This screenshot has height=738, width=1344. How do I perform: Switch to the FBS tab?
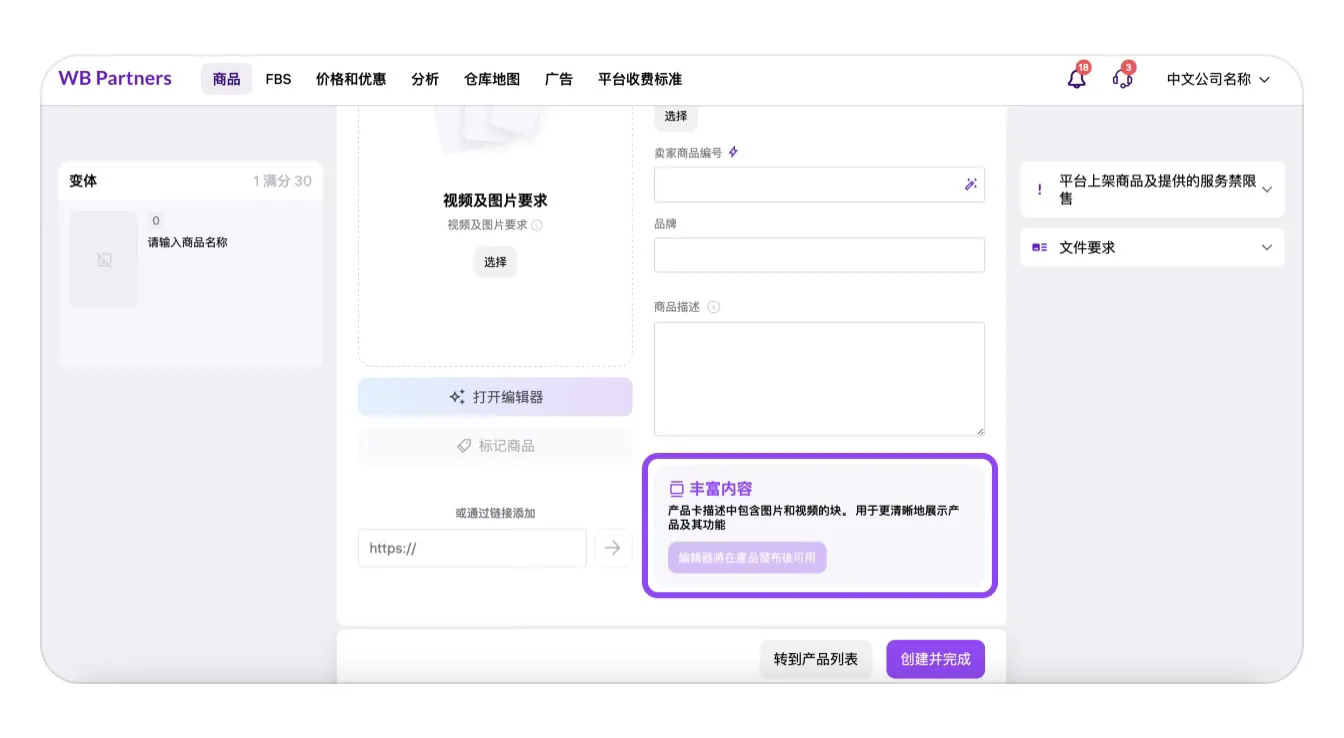click(x=278, y=79)
